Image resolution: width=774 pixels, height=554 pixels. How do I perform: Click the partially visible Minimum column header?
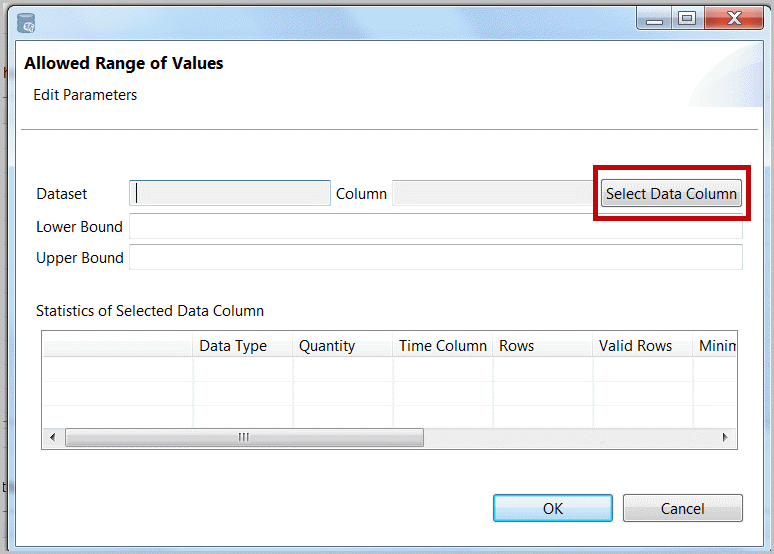[716, 346]
